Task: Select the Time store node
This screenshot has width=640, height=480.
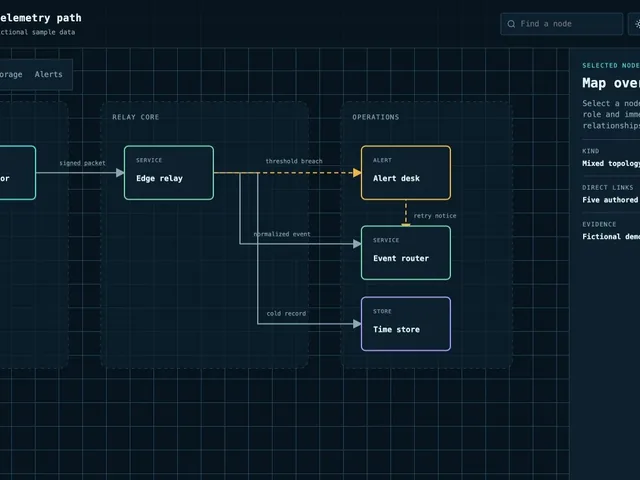Action: pyautogui.click(x=406, y=324)
